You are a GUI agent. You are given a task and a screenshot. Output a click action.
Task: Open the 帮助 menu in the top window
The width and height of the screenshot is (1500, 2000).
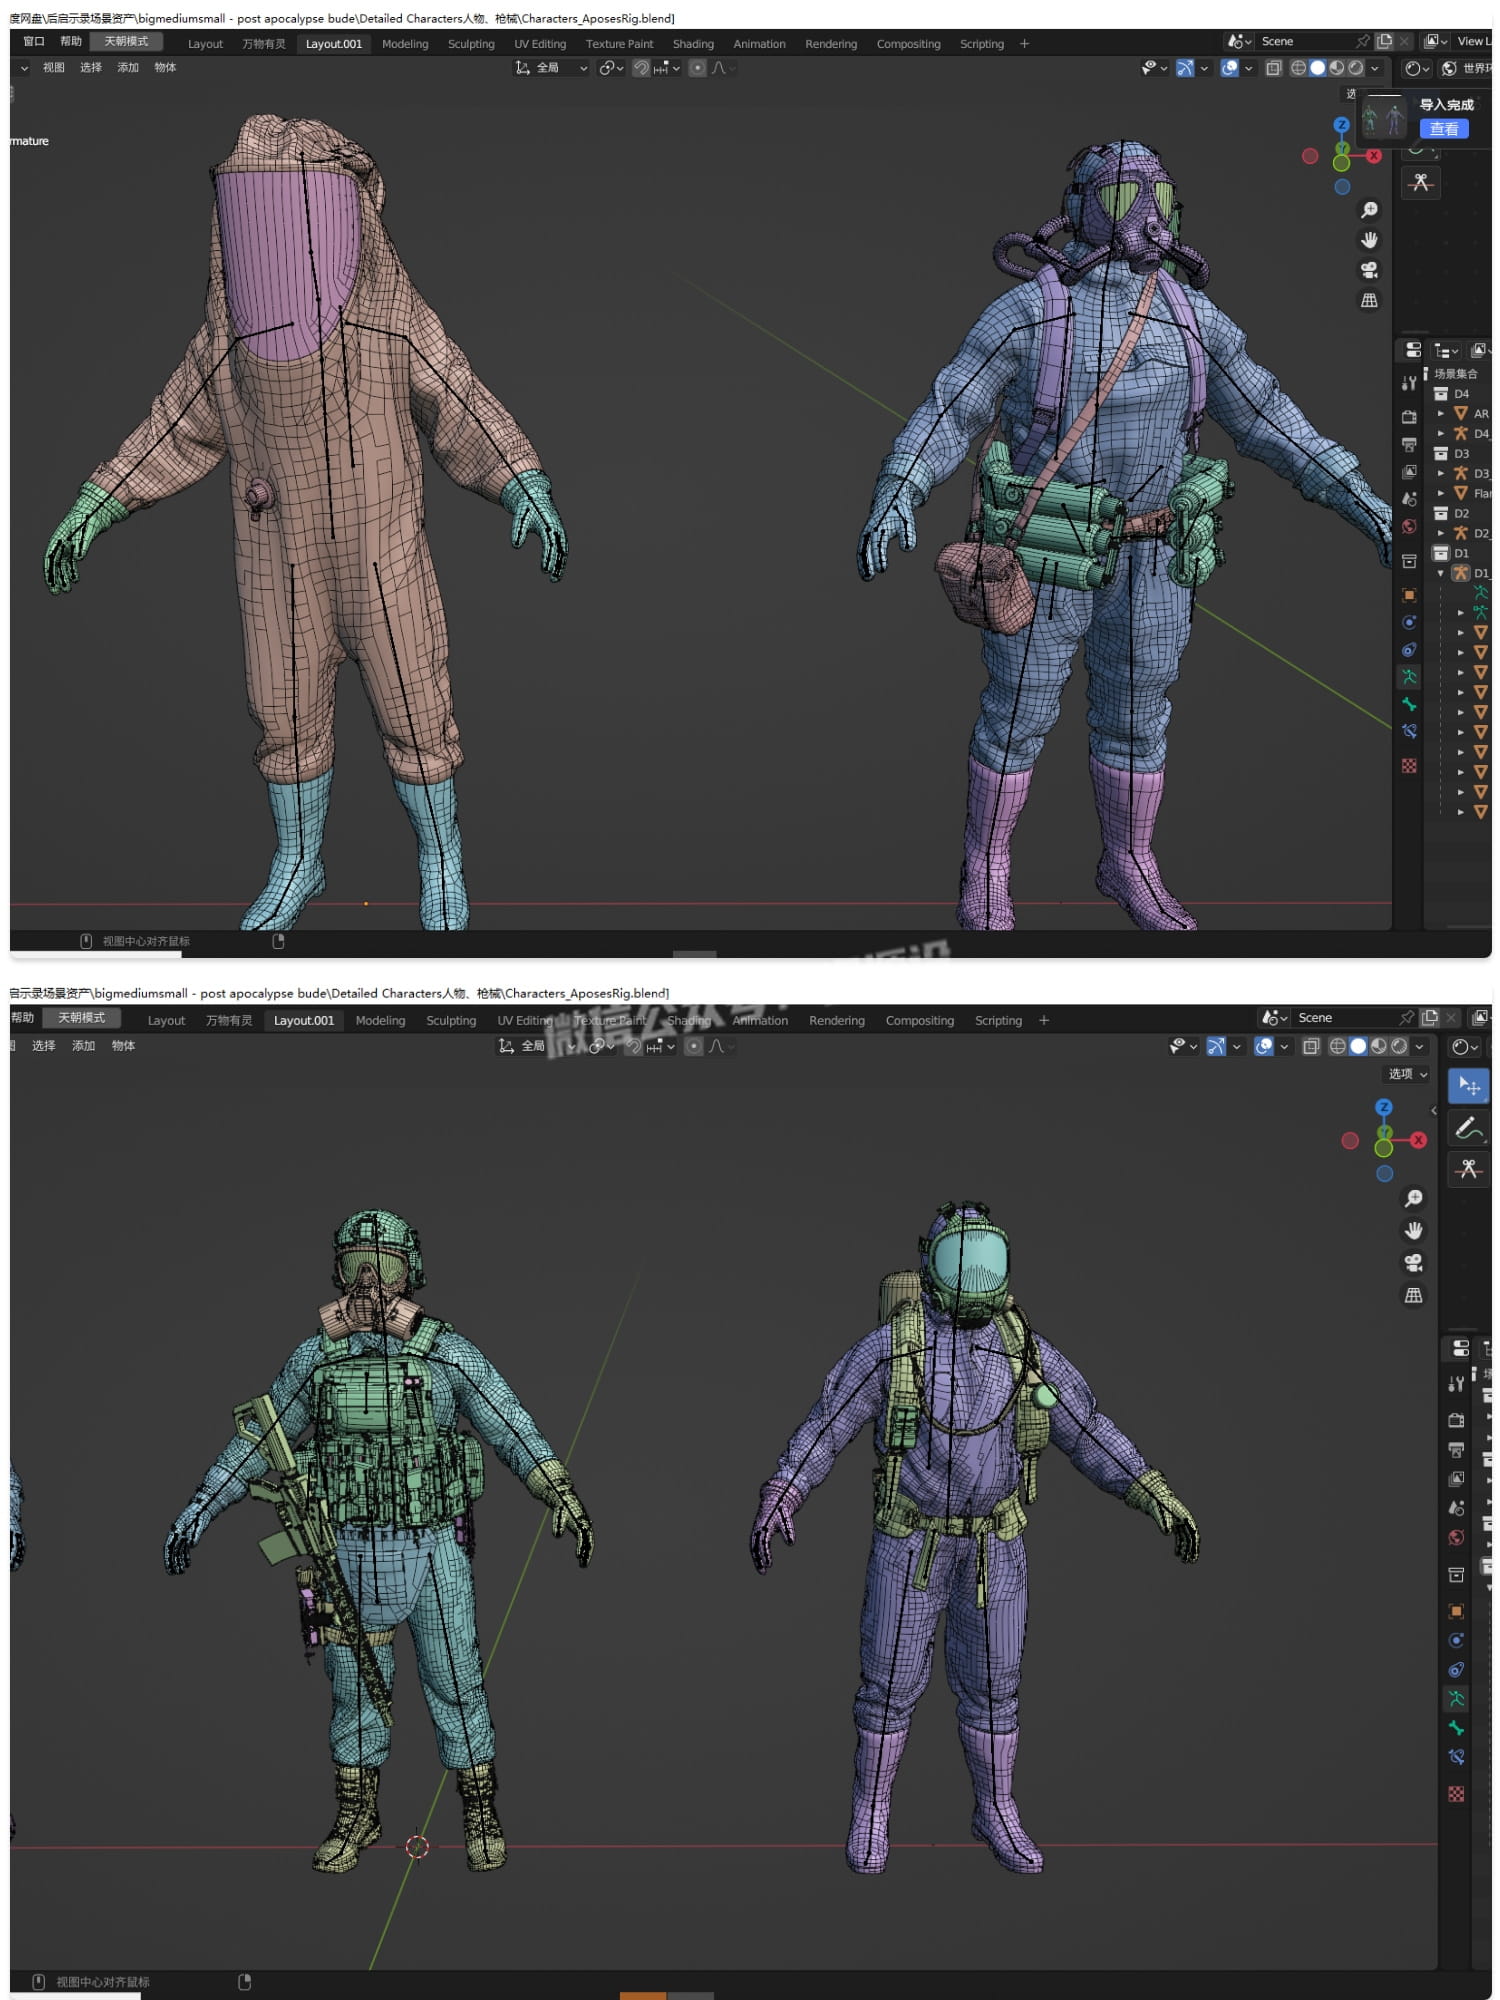click(x=71, y=41)
